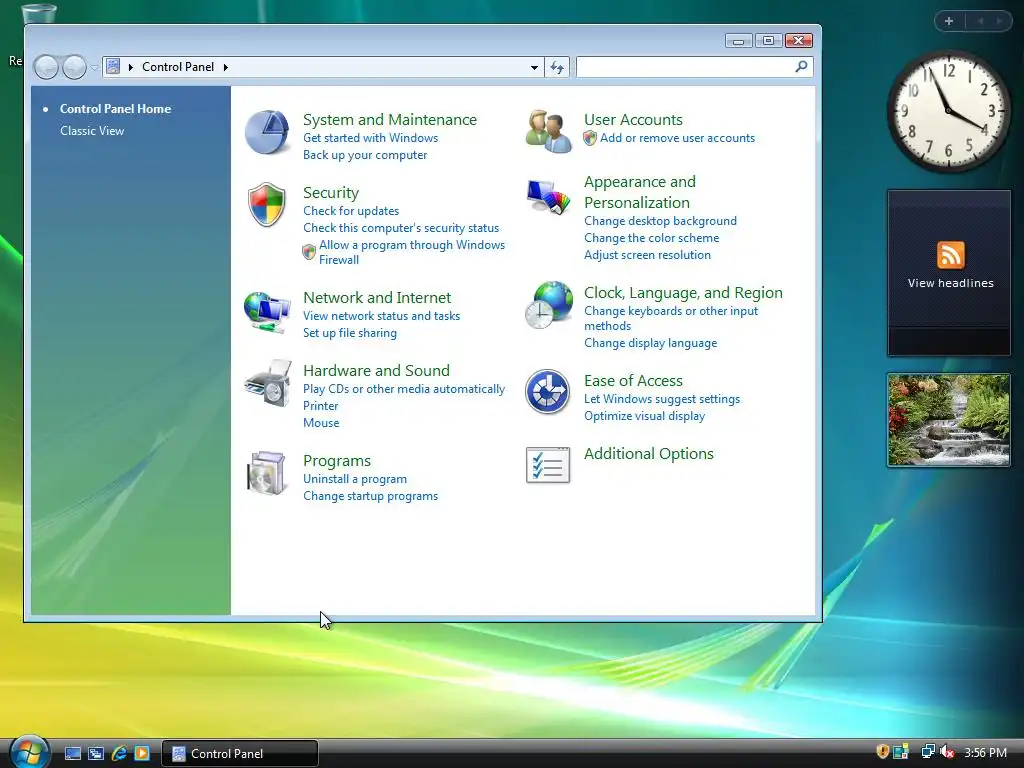Click the Clock, Language, and Region globe icon
This screenshot has height=768, width=1024.
[549, 305]
